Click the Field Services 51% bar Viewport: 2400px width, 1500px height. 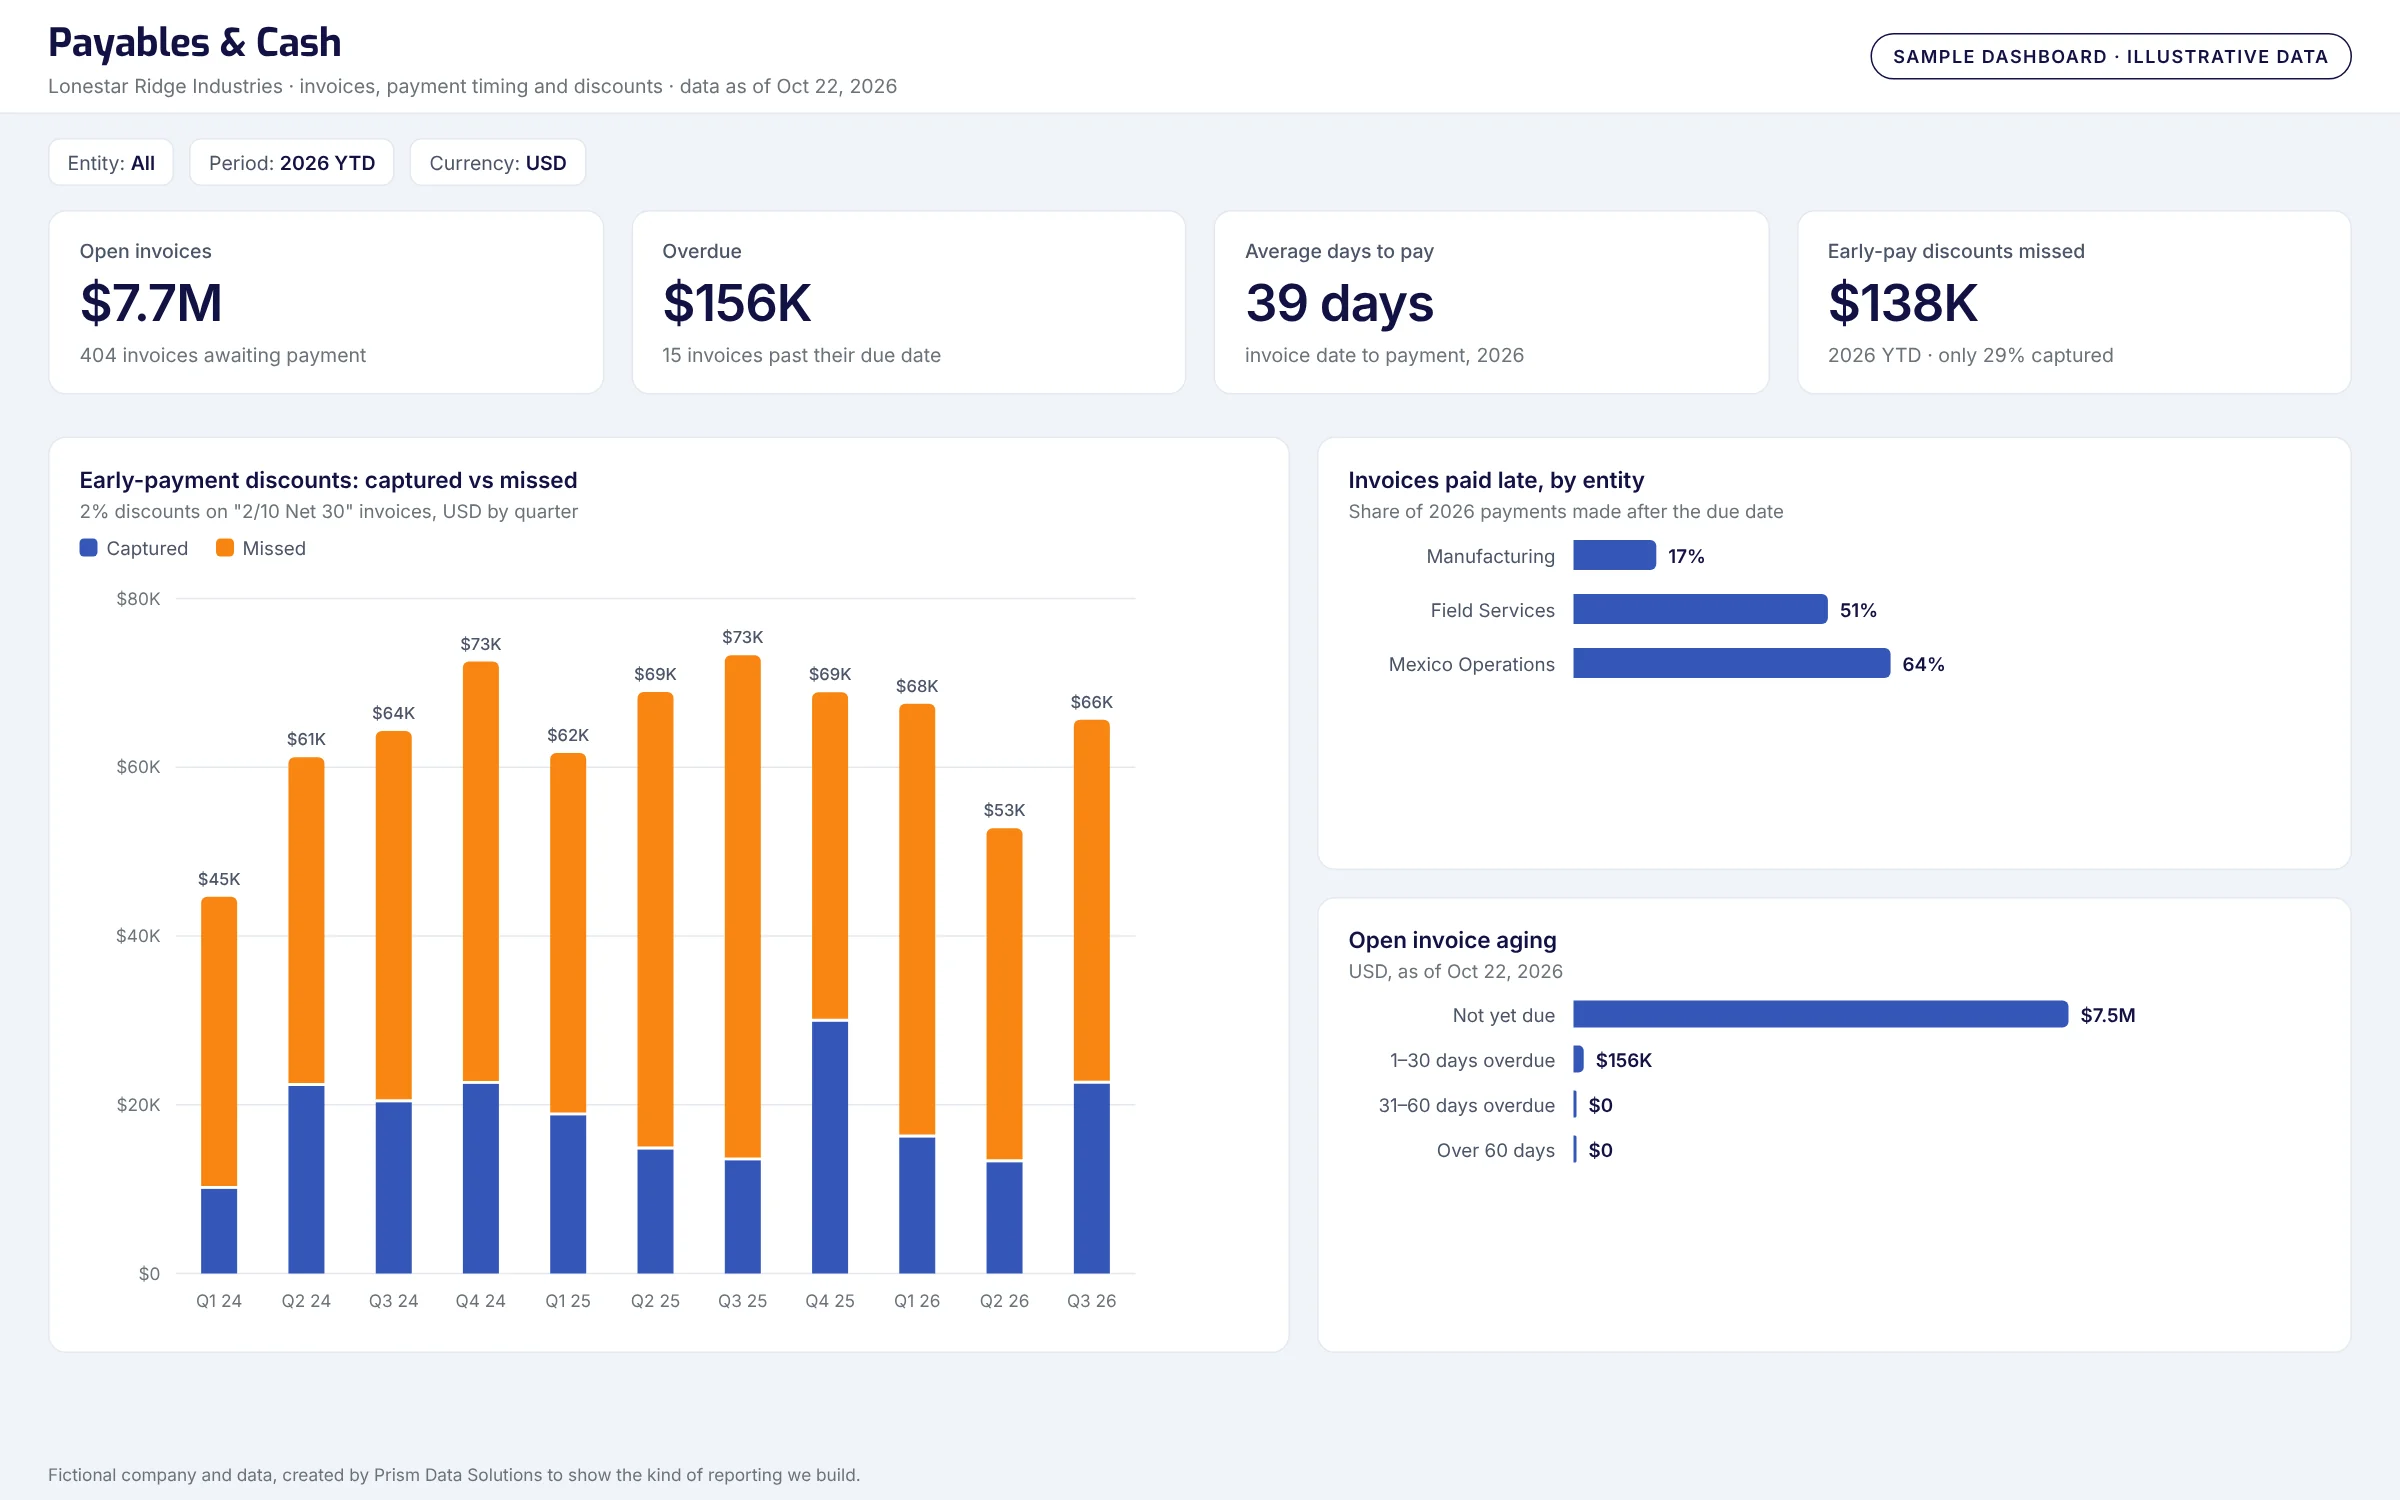pos(1700,609)
